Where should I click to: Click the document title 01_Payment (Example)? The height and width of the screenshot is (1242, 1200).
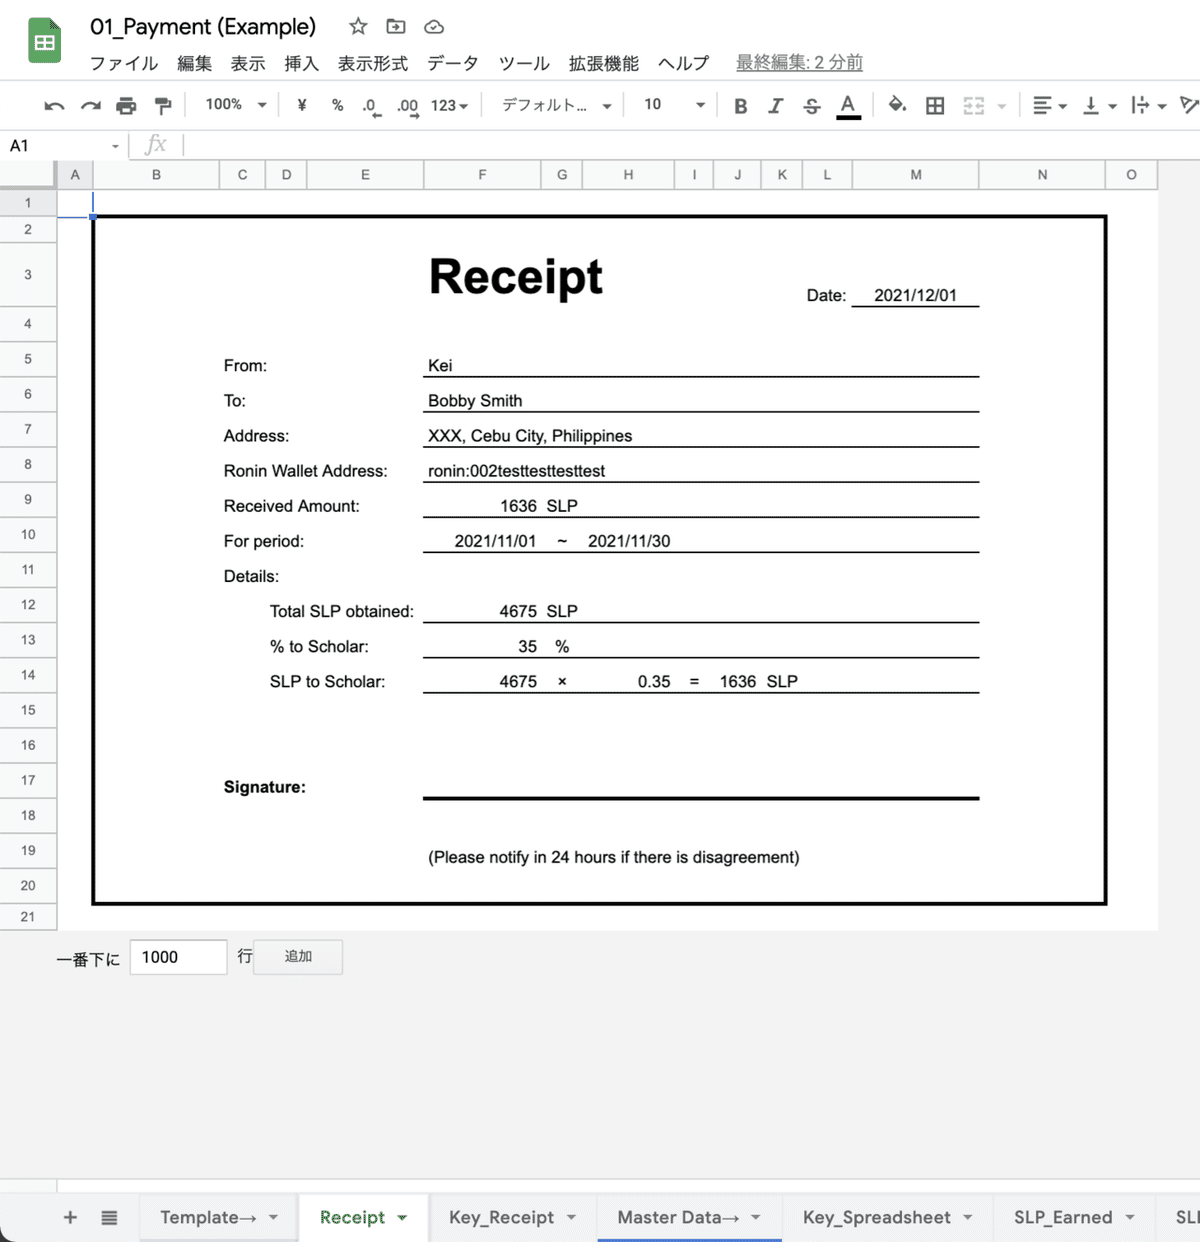point(203,27)
